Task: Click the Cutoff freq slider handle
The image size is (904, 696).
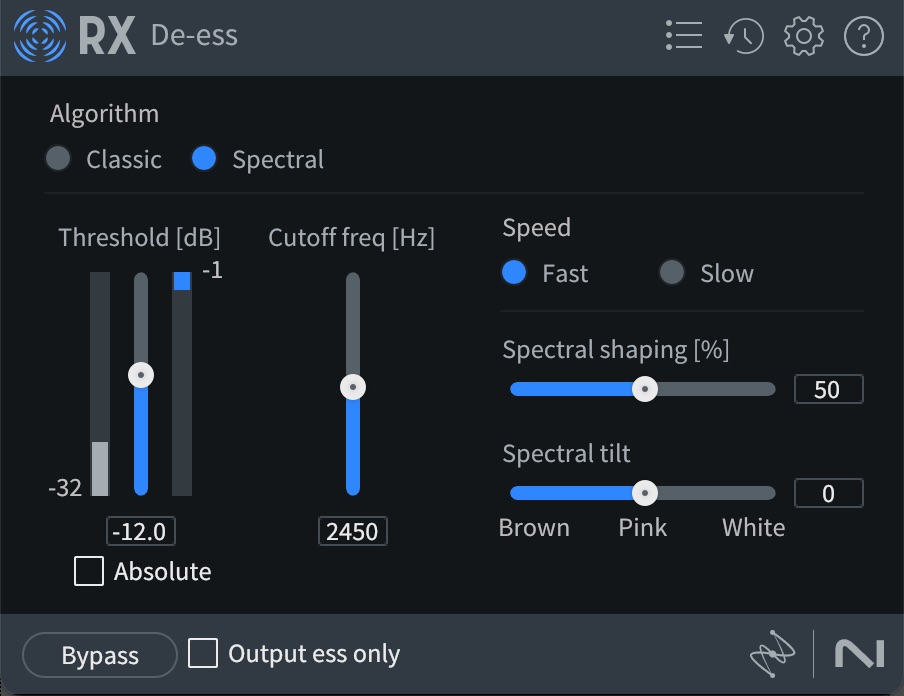Action: coord(353,387)
